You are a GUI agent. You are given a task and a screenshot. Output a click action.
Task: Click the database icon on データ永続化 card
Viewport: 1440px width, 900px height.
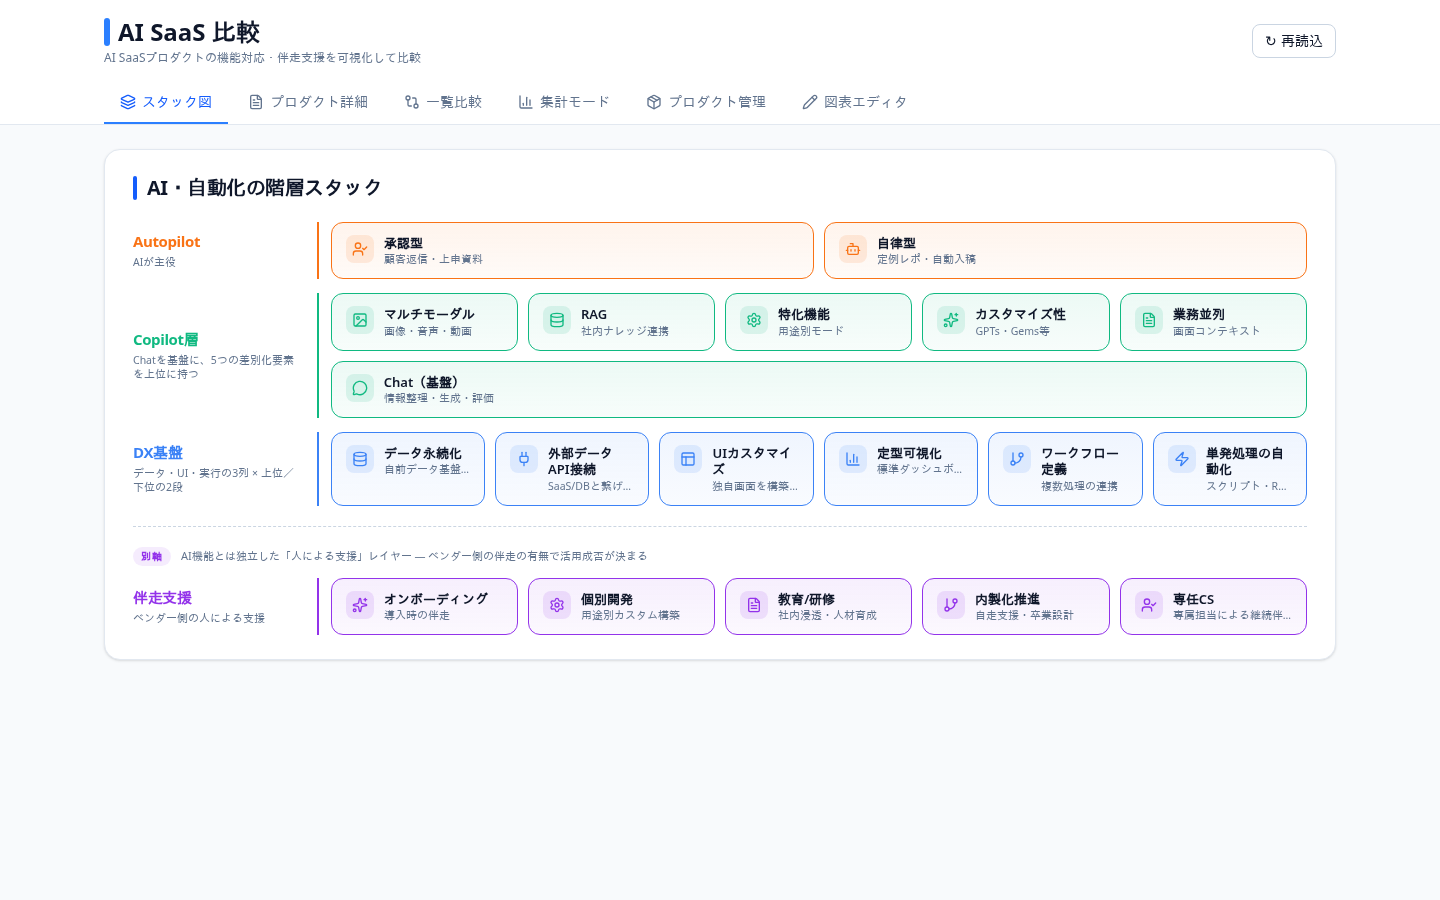[360, 459]
